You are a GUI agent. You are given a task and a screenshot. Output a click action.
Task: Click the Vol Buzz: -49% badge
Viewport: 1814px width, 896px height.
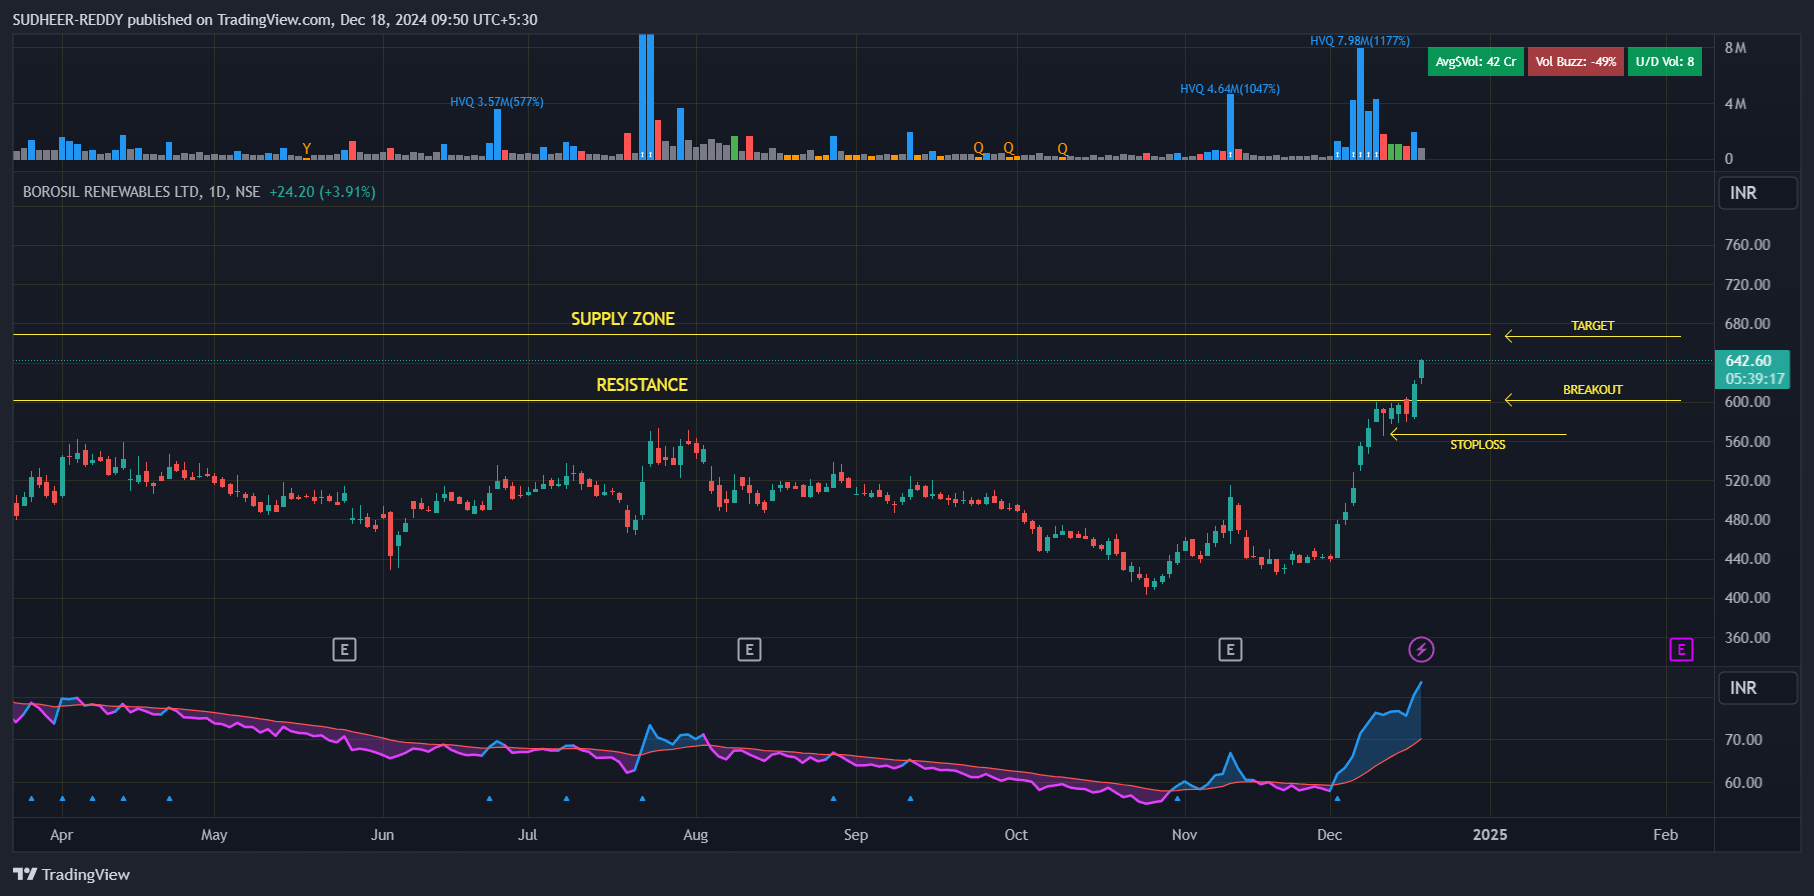[x=1575, y=62]
